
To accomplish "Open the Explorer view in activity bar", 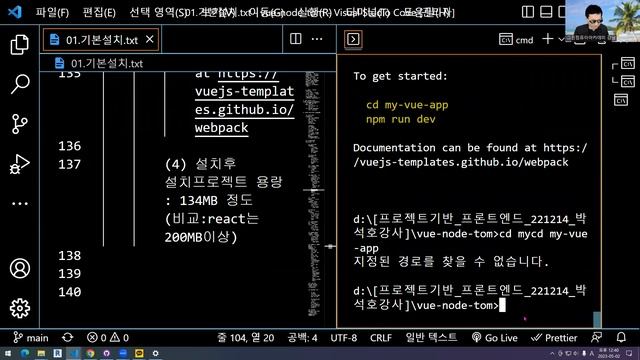I will 20,44.
